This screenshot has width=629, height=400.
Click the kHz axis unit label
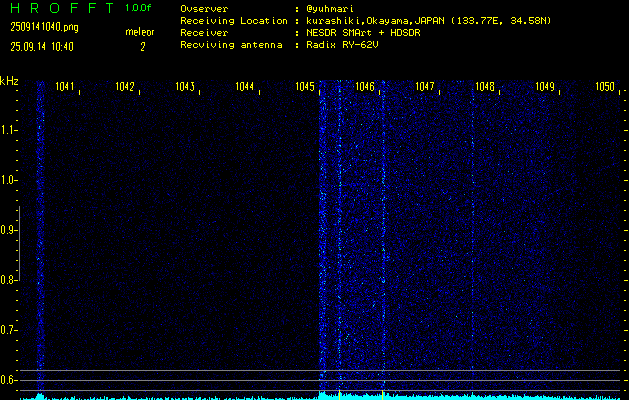coord(9,81)
